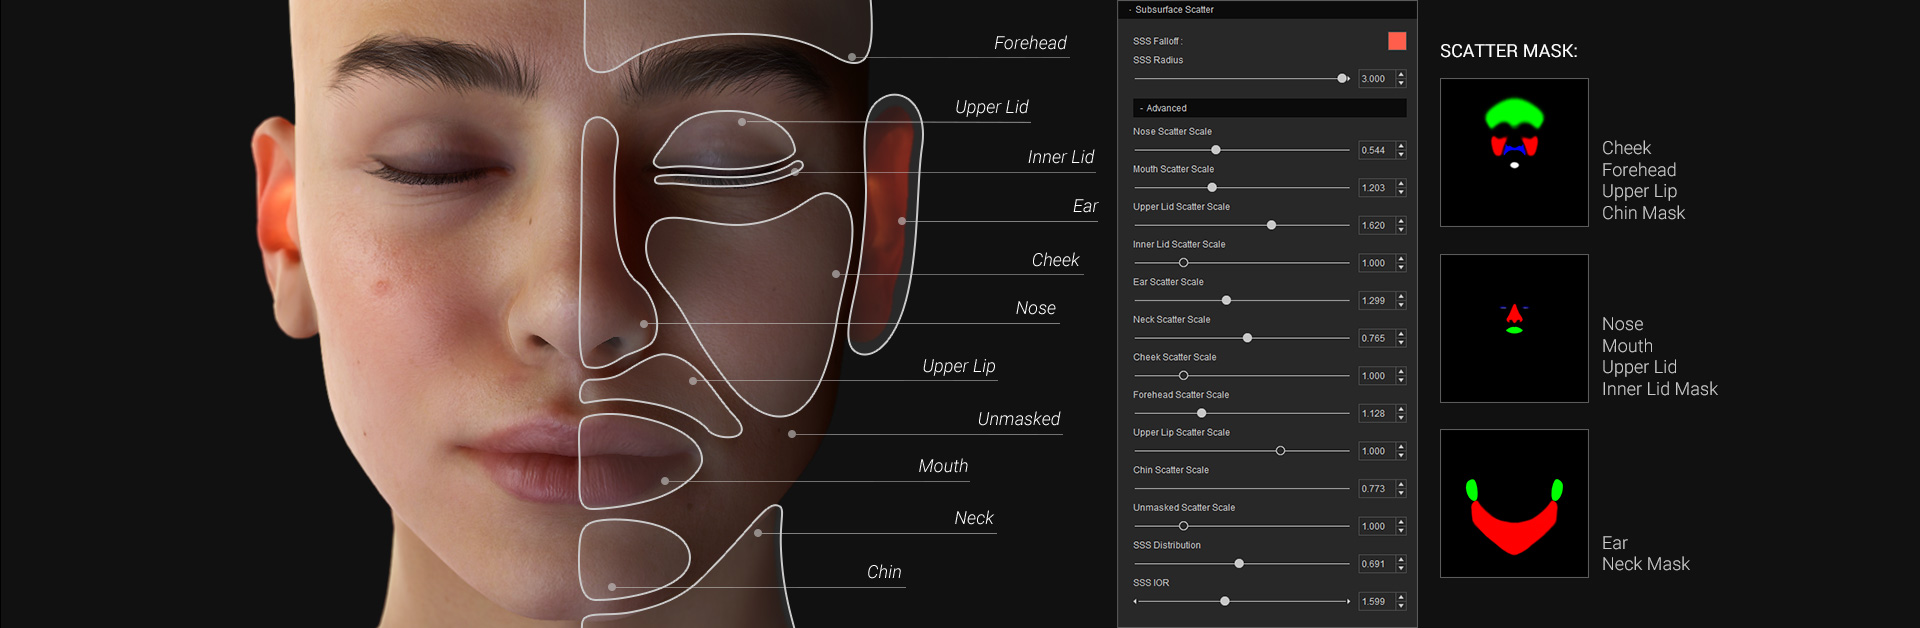Select the Cheek Forehead scatter mask thumbnail
Viewport: 1920px width, 628px height.
1514,153
